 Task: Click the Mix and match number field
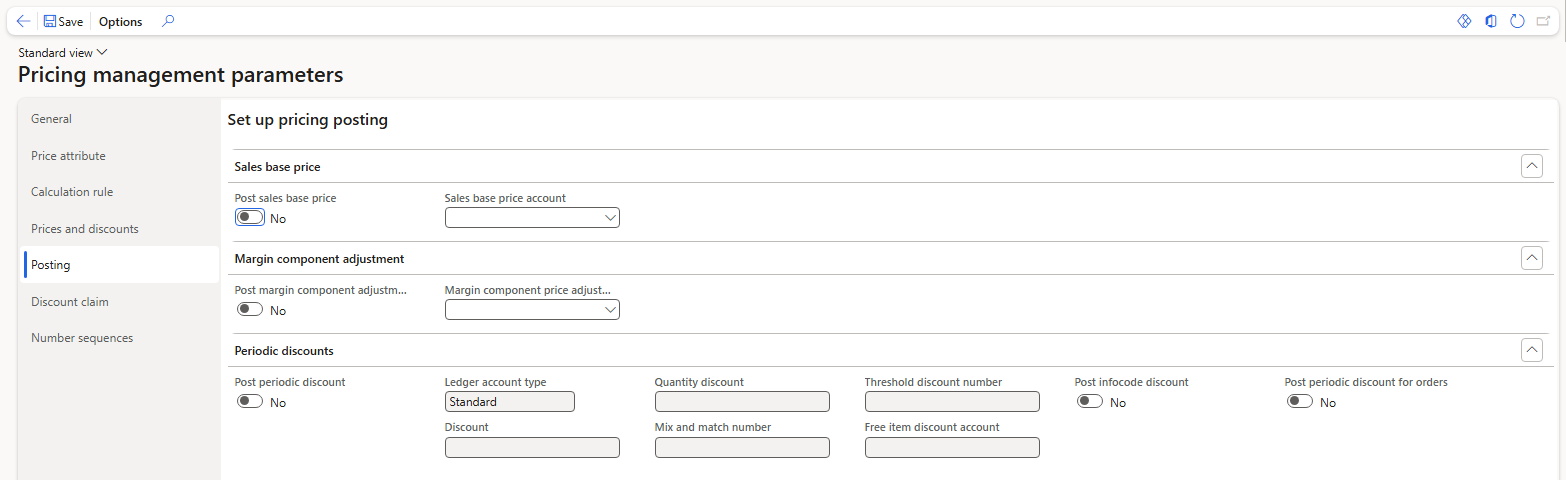[742, 448]
